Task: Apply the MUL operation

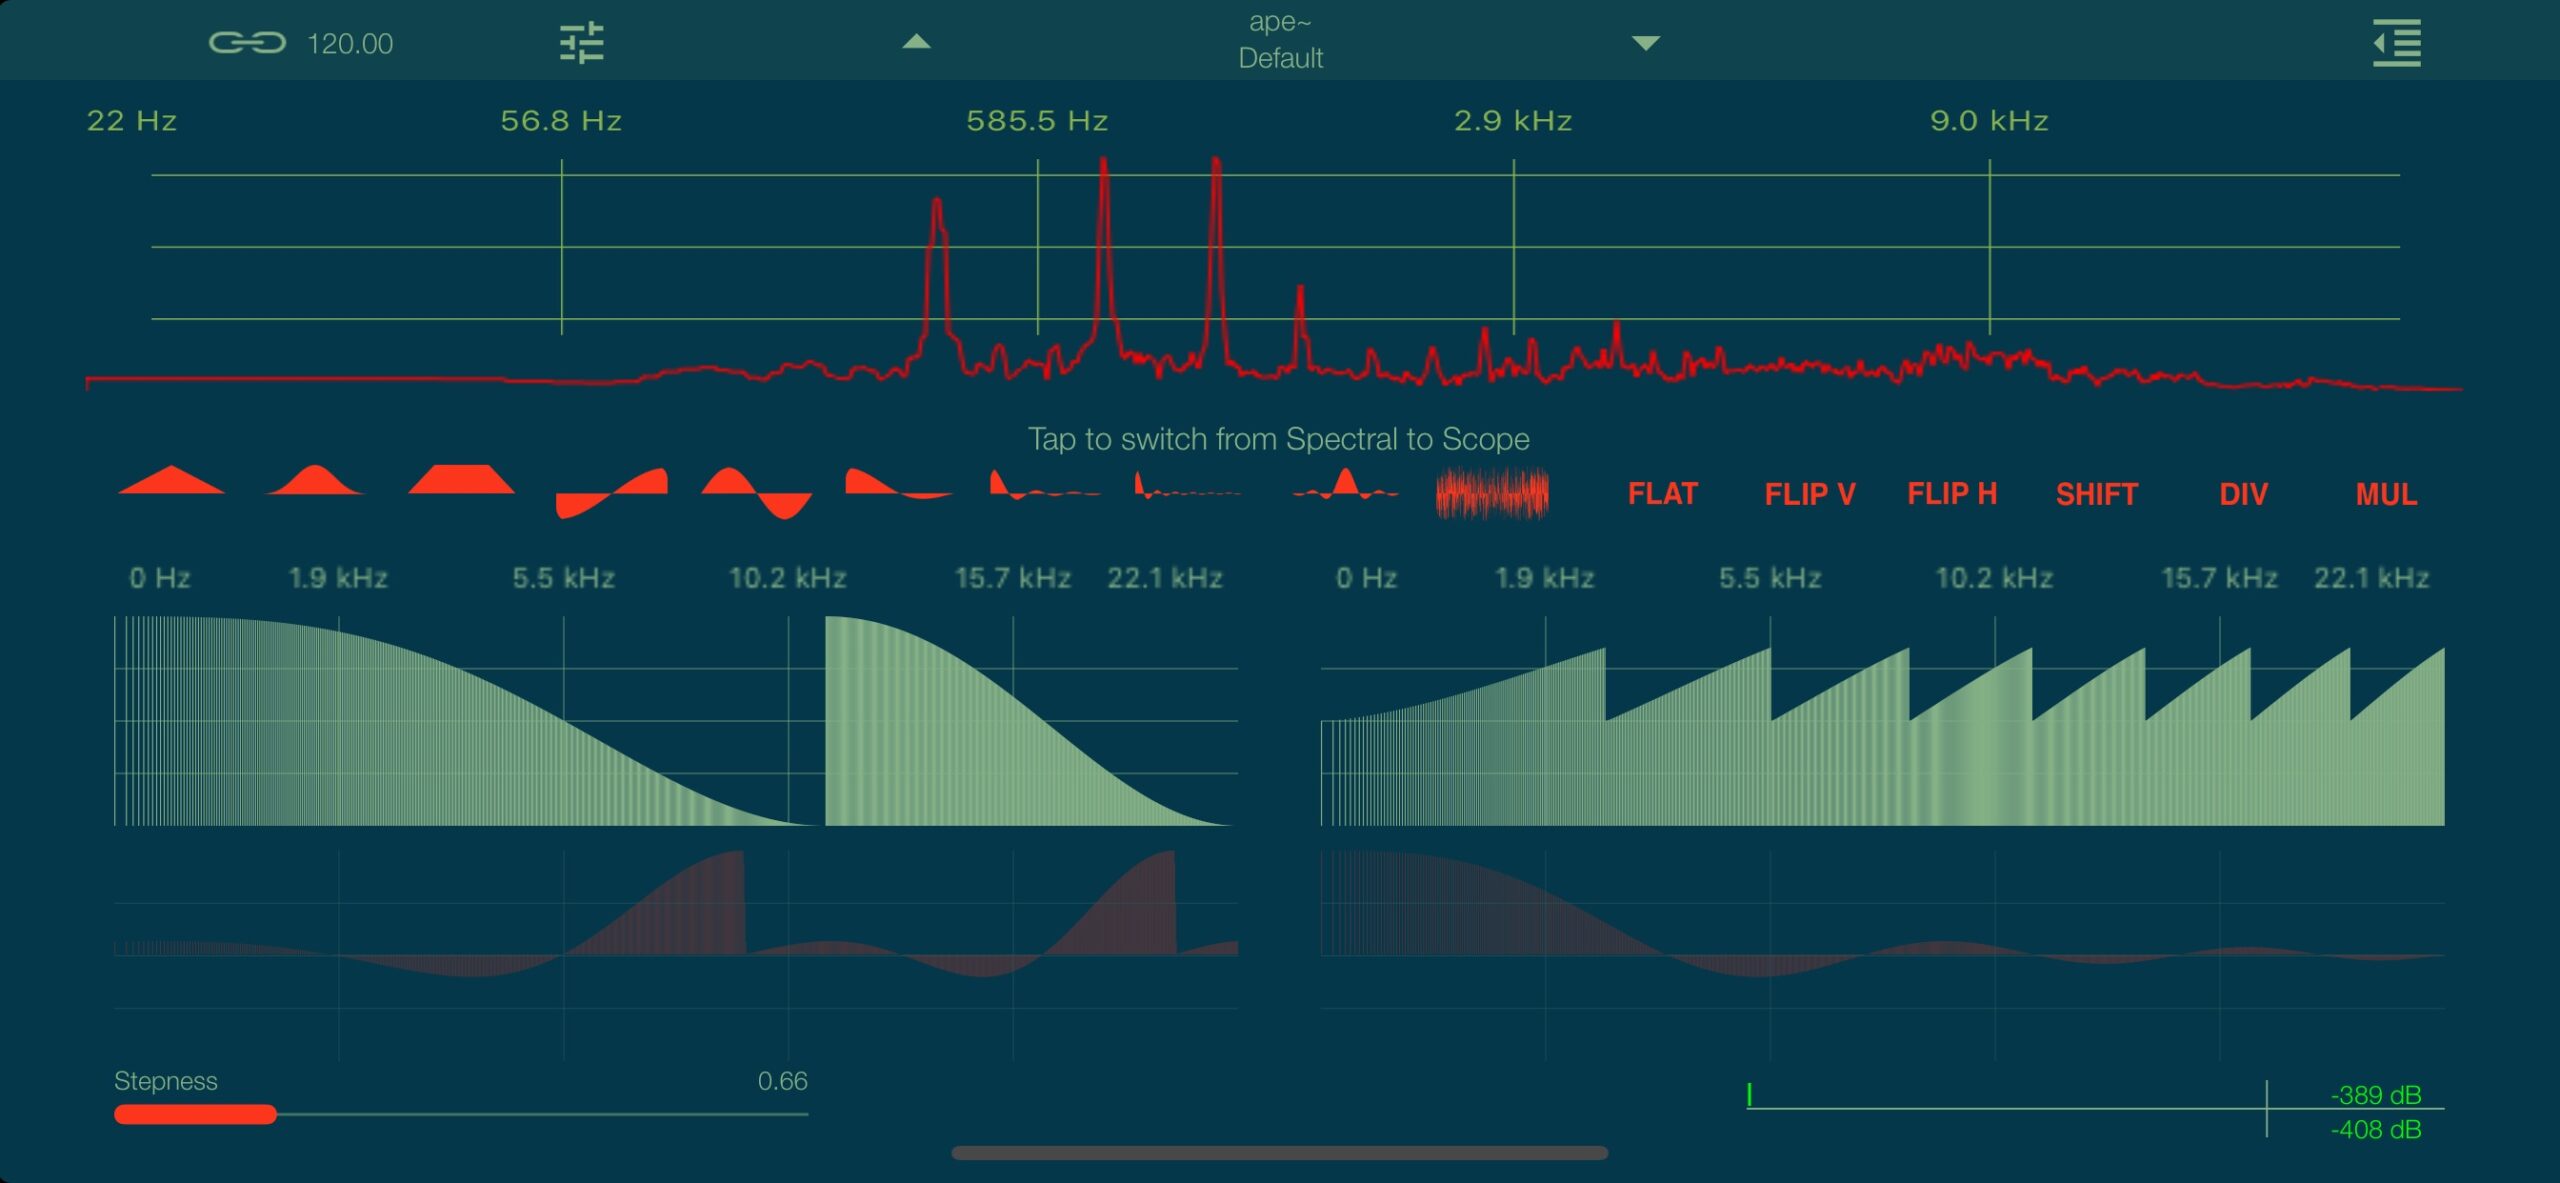Action: [x=2386, y=494]
